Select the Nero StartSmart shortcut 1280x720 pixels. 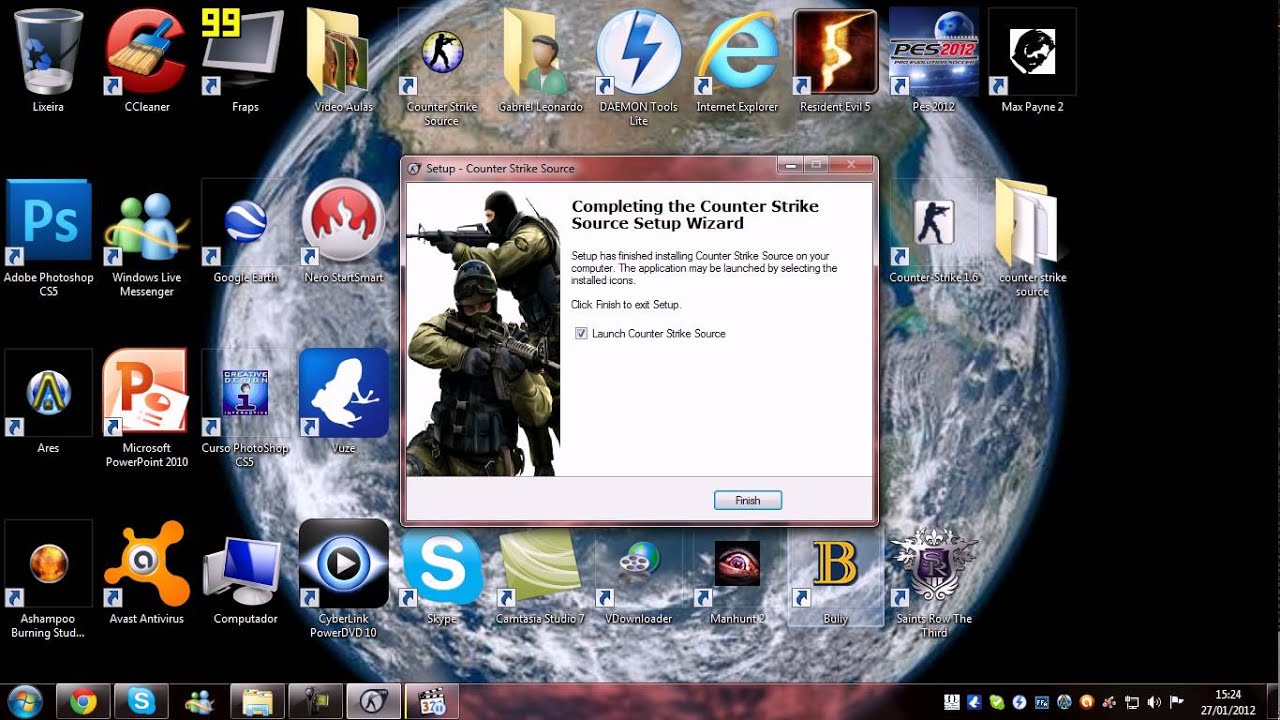343,231
